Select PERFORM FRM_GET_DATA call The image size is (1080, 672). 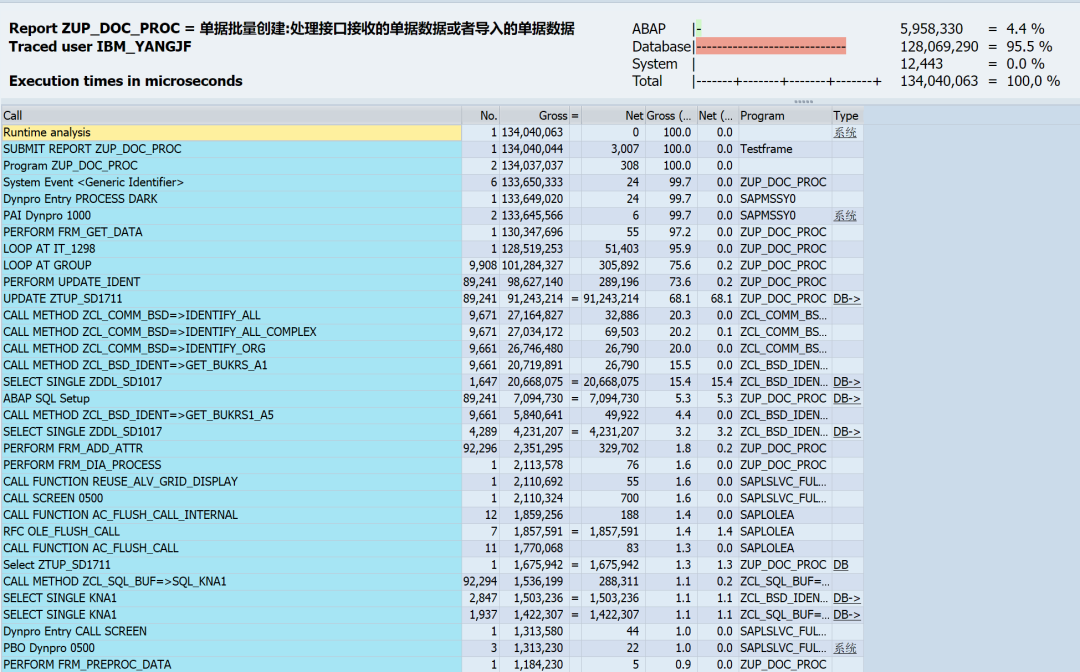point(72,232)
